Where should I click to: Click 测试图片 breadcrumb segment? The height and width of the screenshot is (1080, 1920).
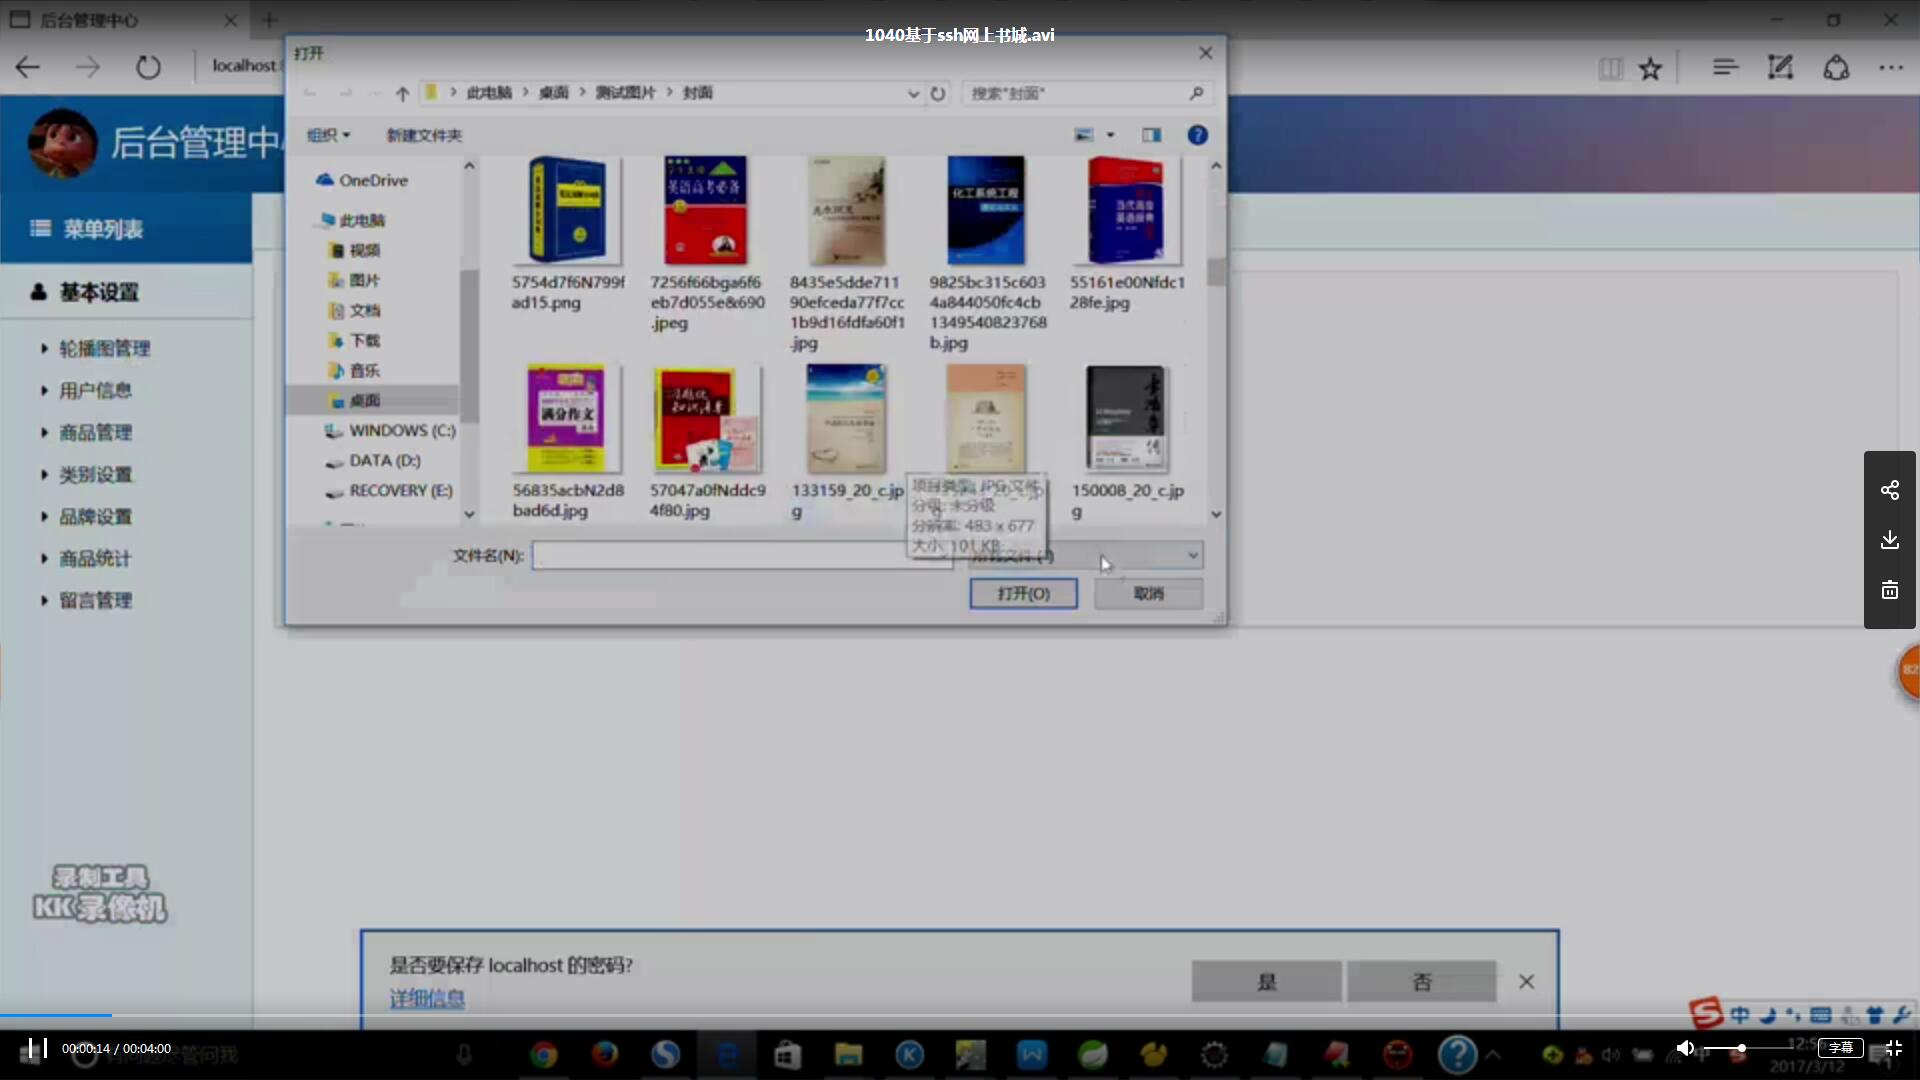coord(625,93)
